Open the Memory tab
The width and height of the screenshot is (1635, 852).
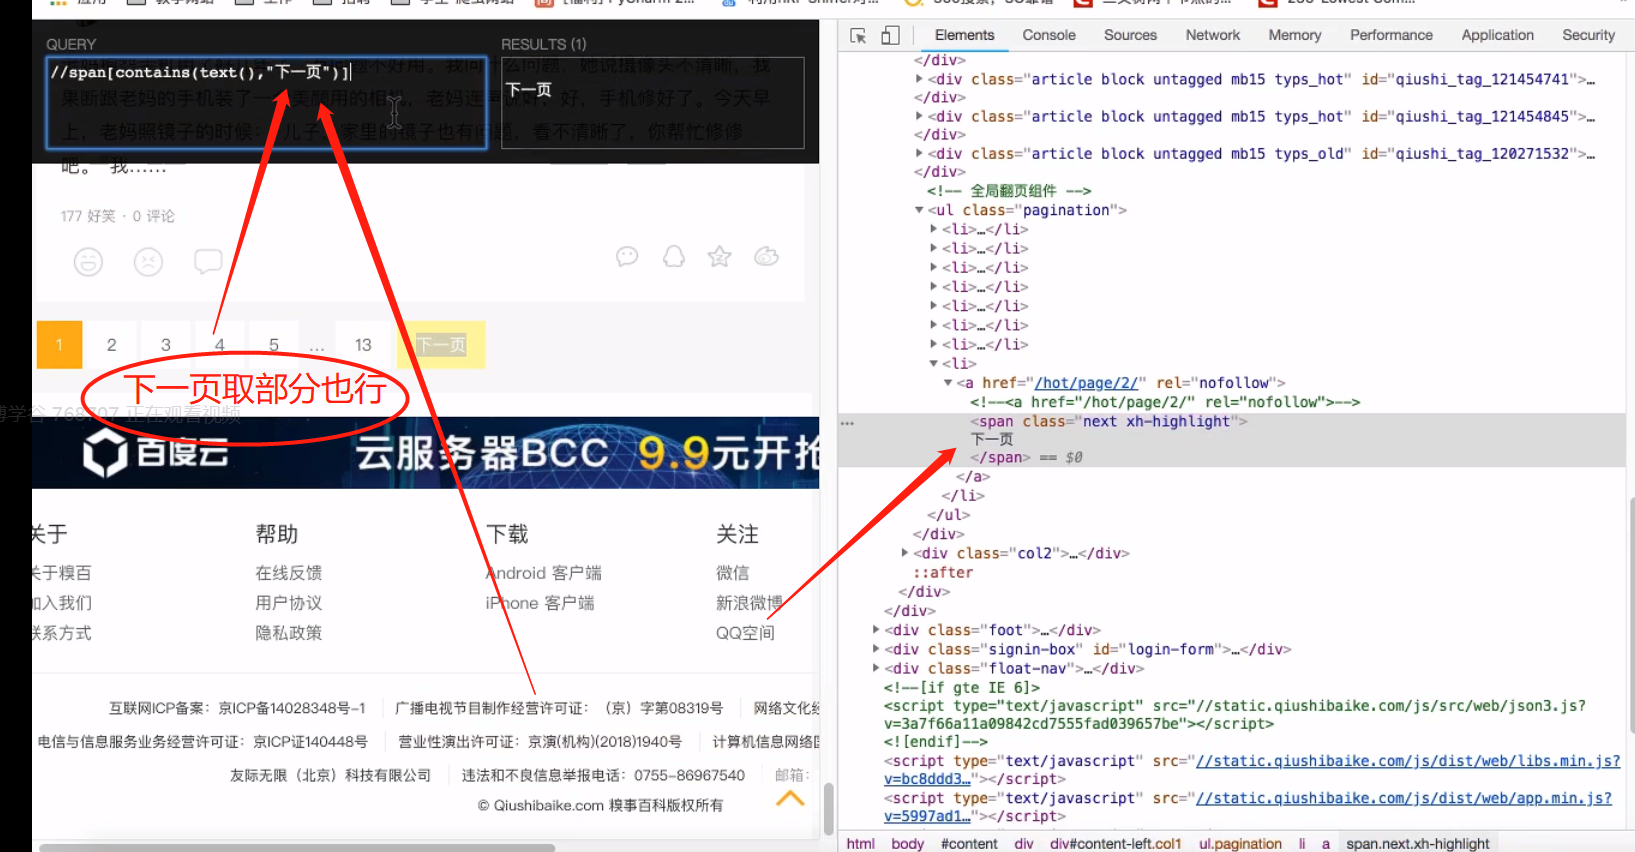click(1295, 35)
